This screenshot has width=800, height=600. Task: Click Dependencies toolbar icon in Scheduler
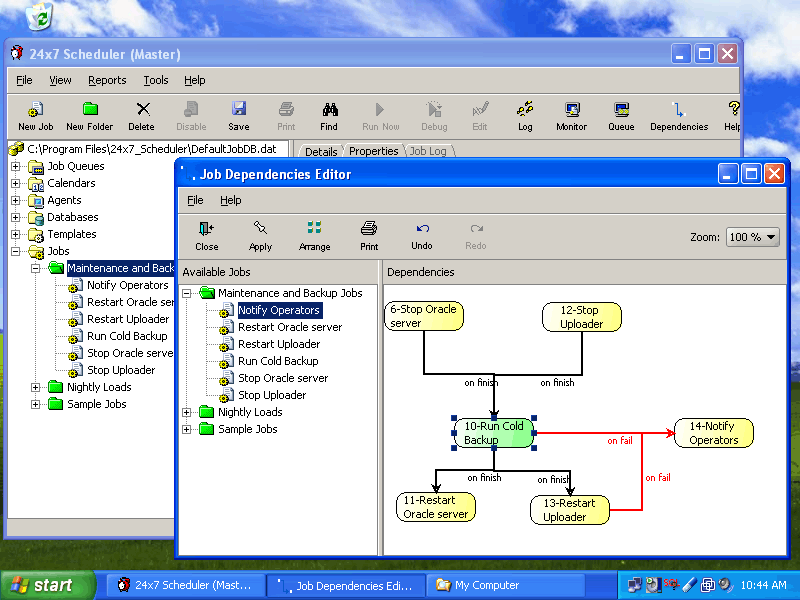click(x=678, y=109)
